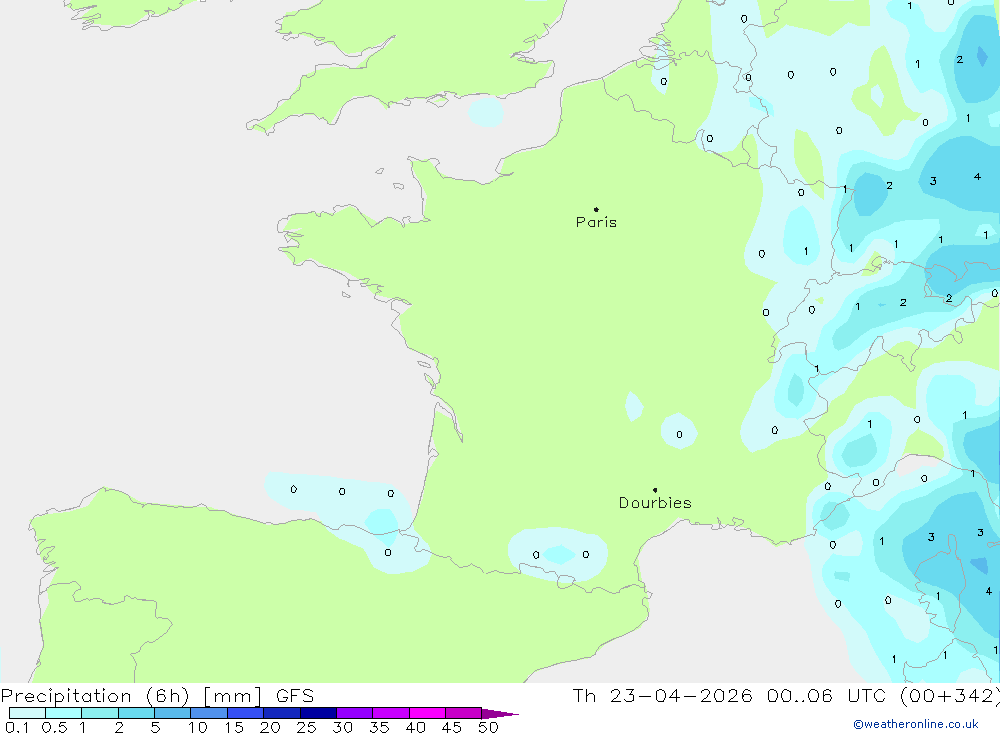The width and height of the screenshot is (1000, 733).
Task: Pick the legend swatch between 25 and 30
Action: pos(318,713)
